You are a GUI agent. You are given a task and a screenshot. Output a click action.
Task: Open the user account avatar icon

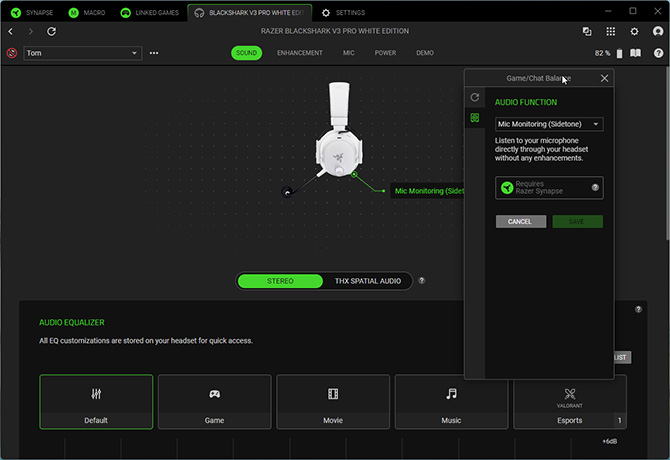pos(658,31)
